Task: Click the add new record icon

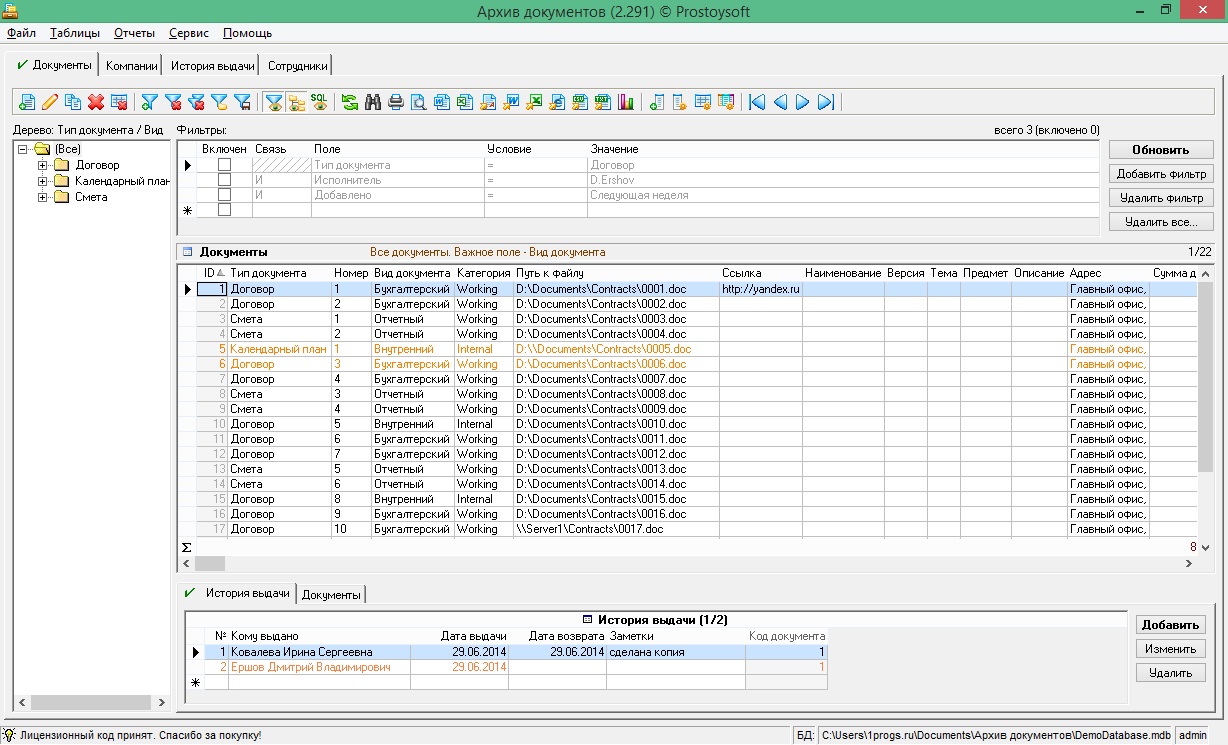Action: pyautogui.click(x=27, y=101)
